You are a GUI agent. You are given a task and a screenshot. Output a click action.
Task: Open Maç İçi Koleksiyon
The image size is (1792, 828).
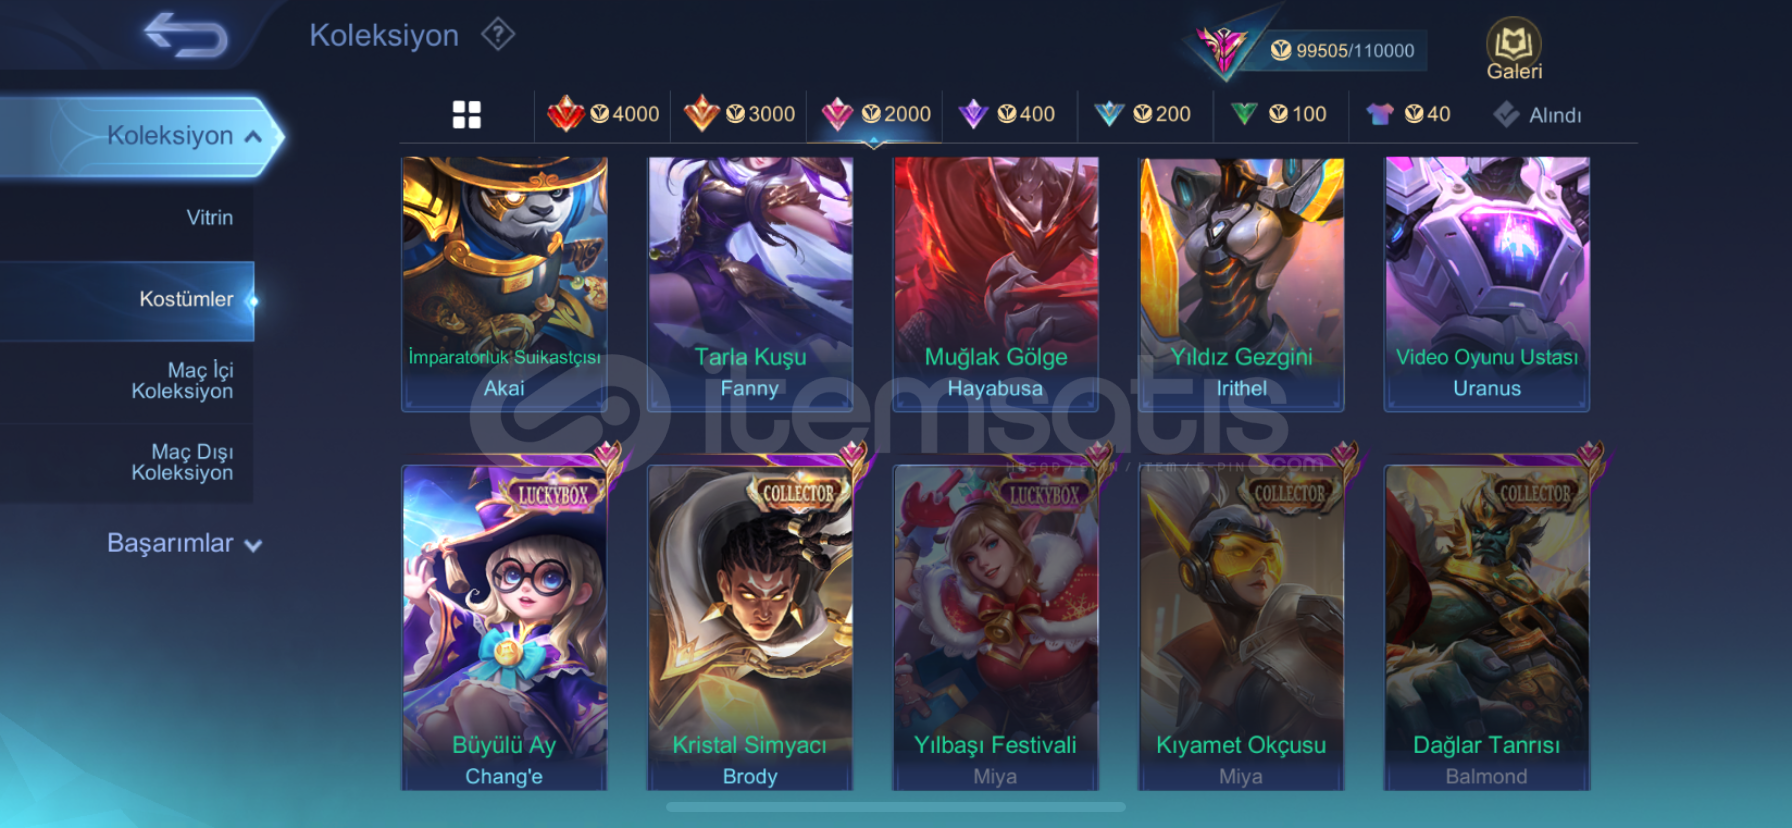(x=127, y=381)
